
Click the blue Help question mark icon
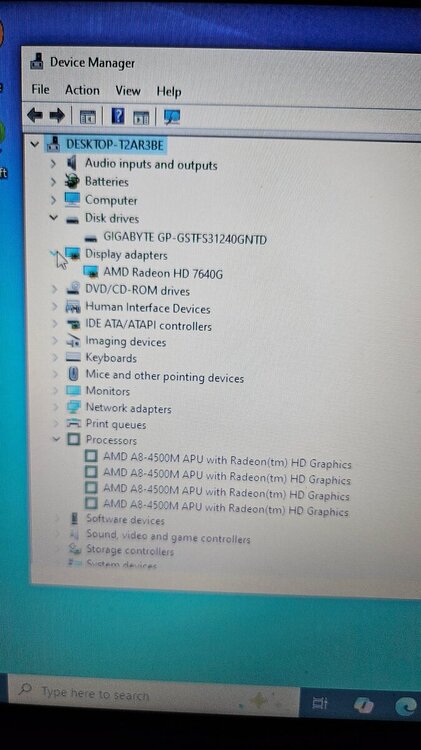point(118,116)
